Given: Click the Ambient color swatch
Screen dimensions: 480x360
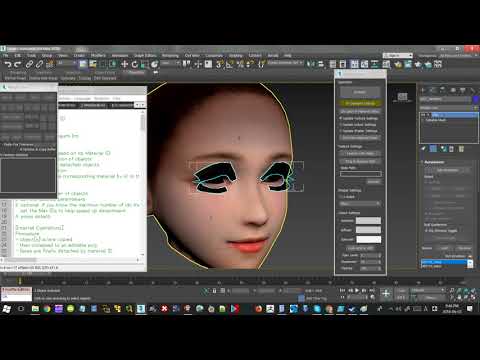Looking at the screenshot, I should [368, 220].
